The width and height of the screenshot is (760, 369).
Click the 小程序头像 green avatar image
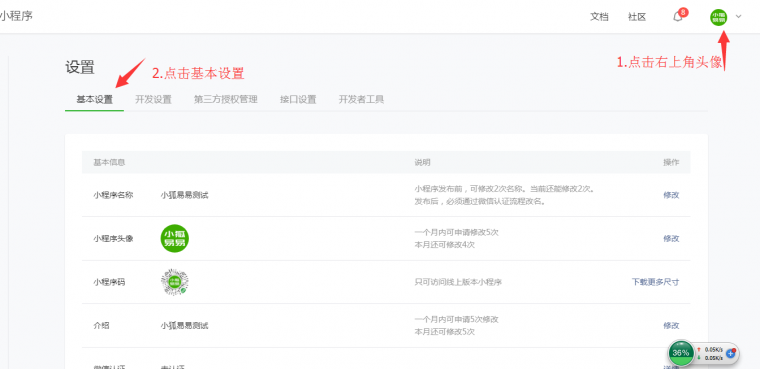click(x=174, y=239)
